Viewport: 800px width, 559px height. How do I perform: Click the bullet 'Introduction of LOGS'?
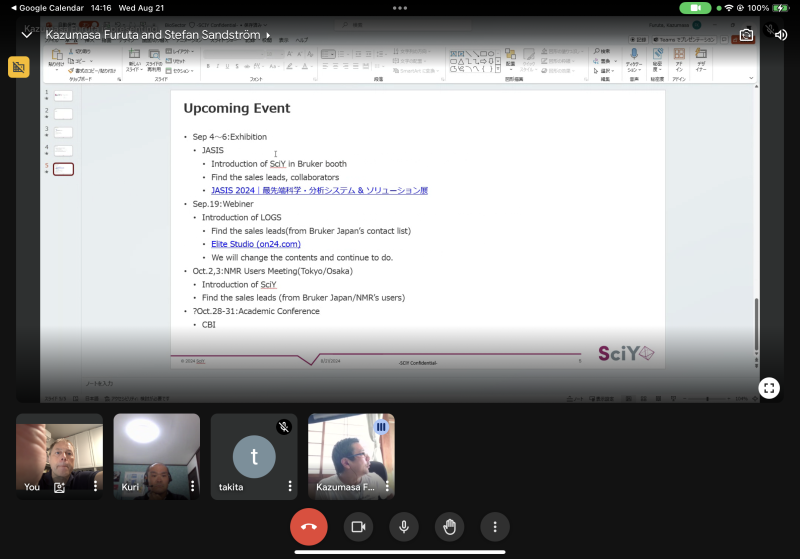pyautogui.click(x=241, y=217)
